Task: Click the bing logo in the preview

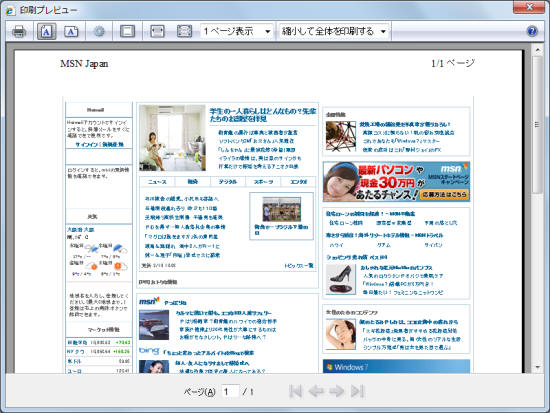Action: 149,350
